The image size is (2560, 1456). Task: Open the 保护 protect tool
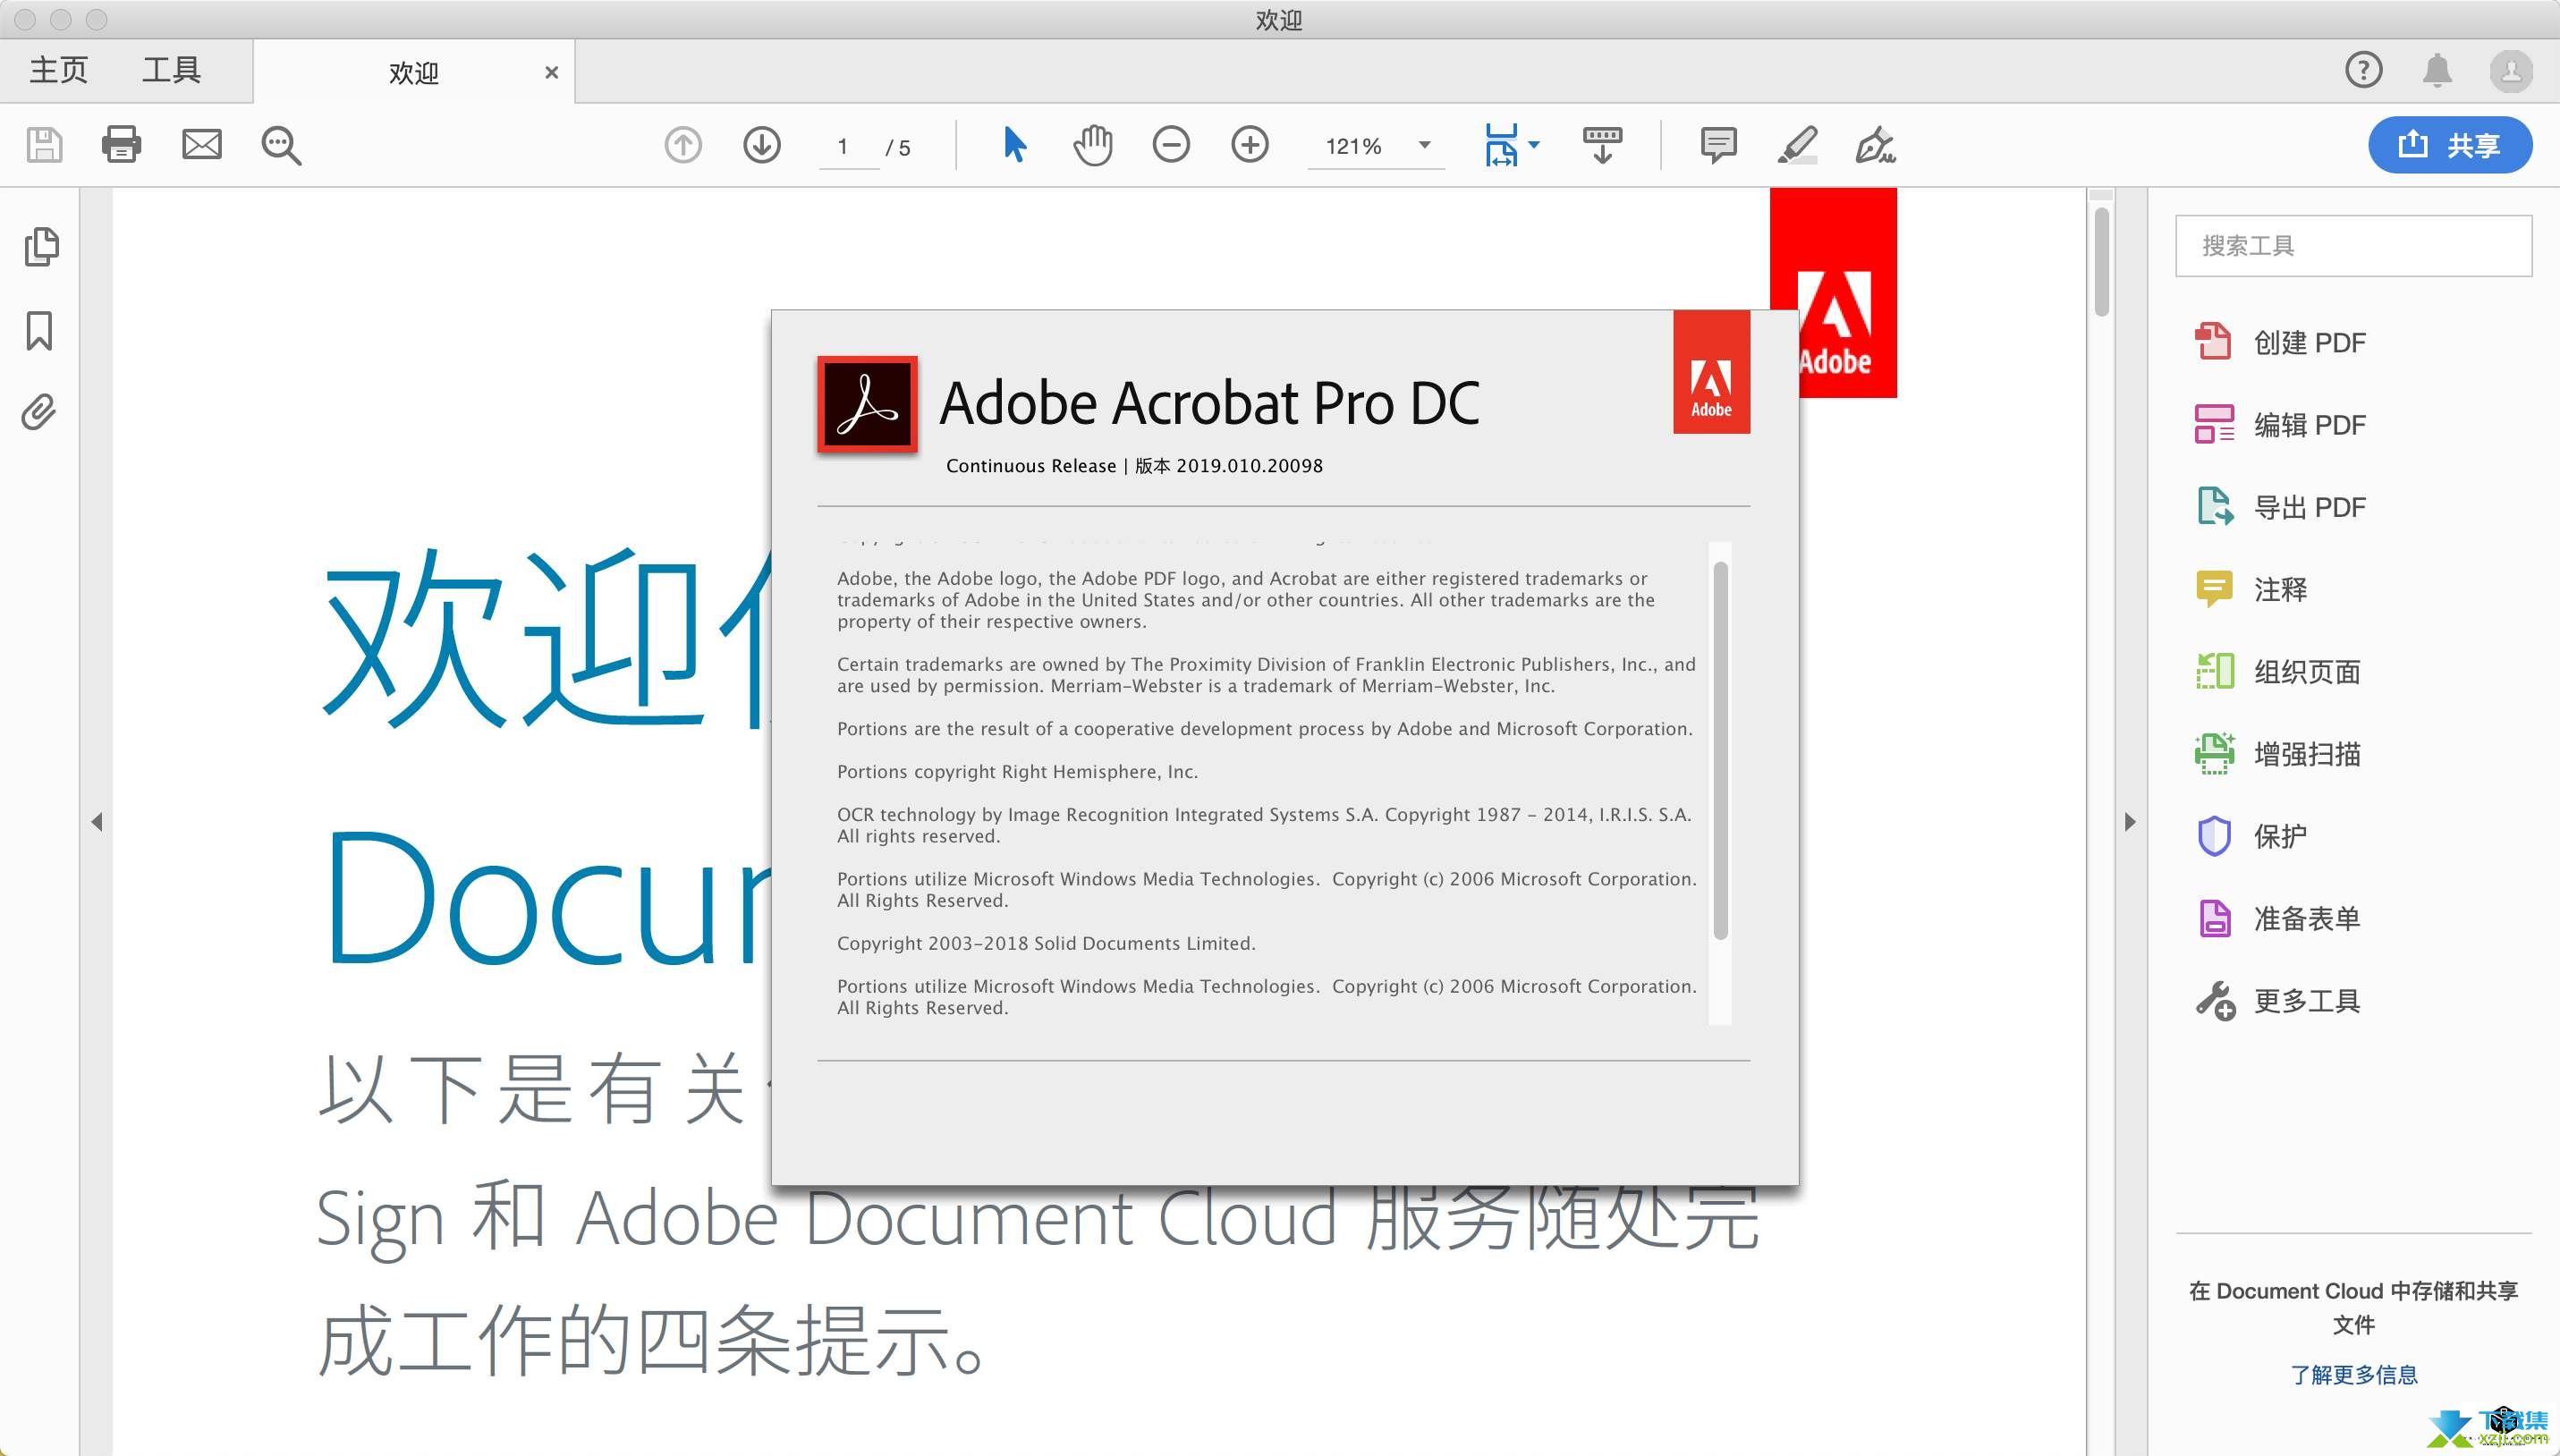pos(2251,835)
